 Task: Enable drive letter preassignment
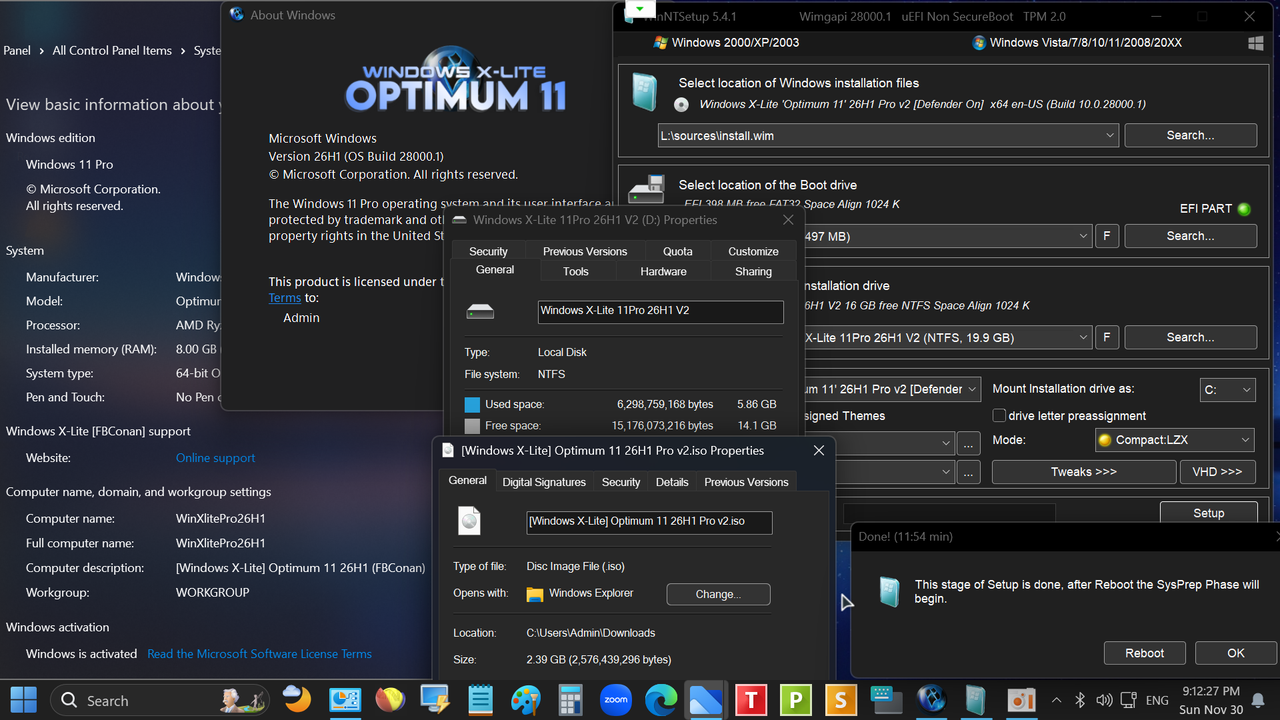(x=999, y=415)
